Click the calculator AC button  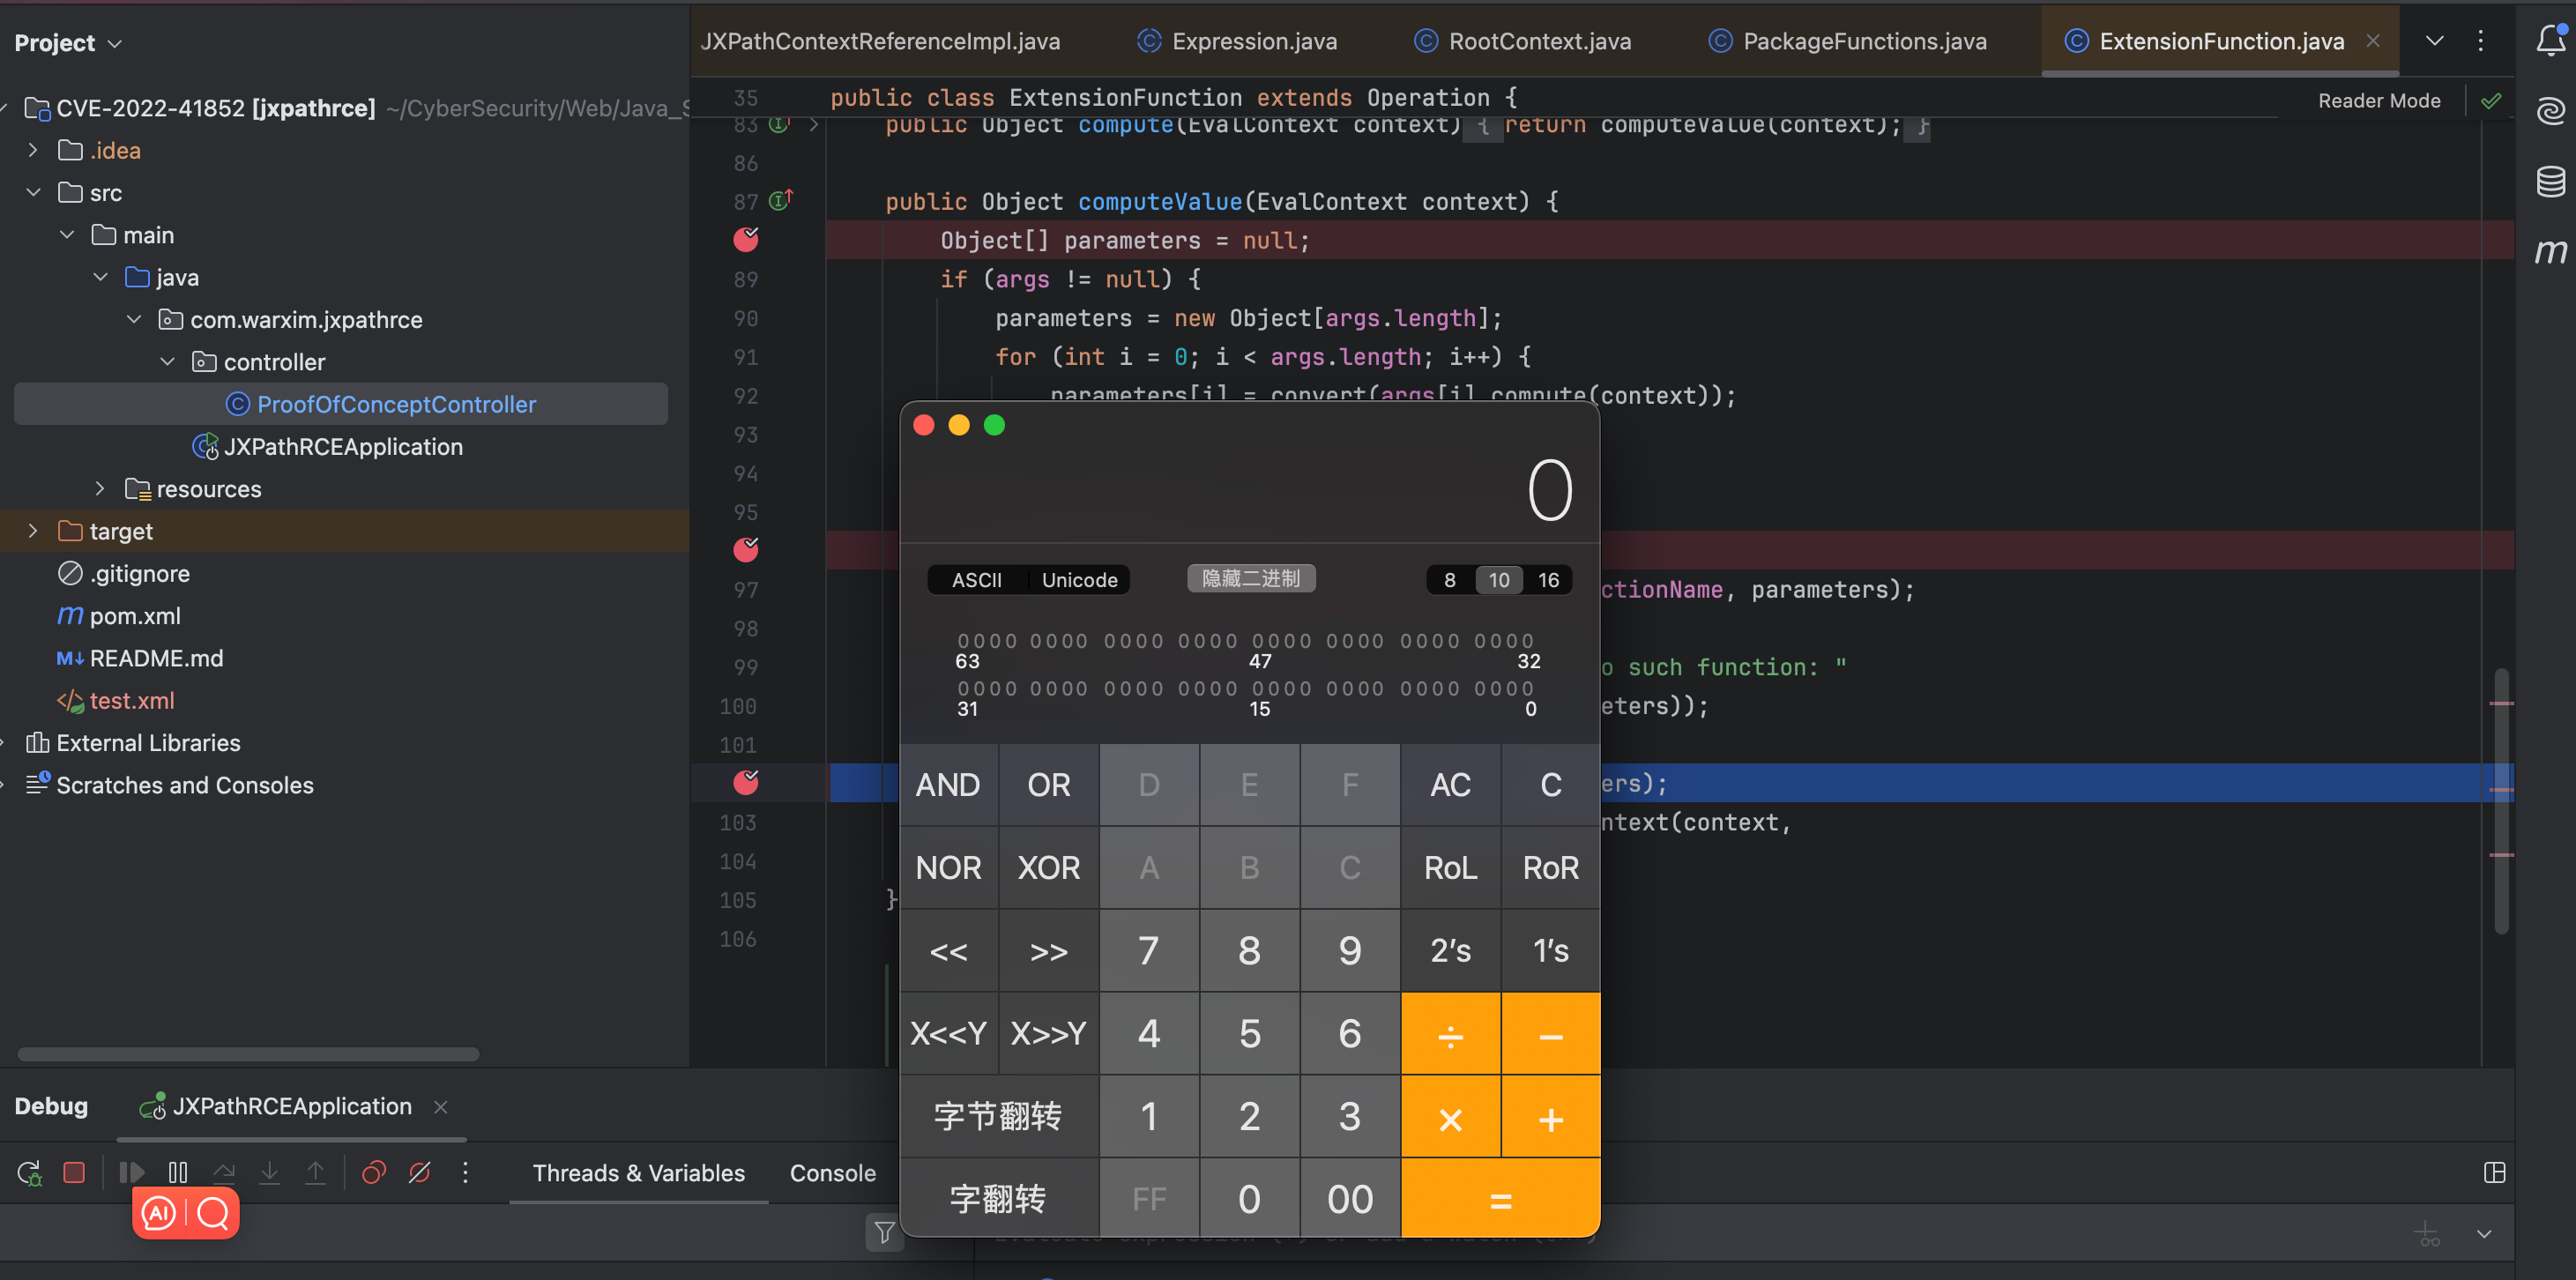(1450, 785)
